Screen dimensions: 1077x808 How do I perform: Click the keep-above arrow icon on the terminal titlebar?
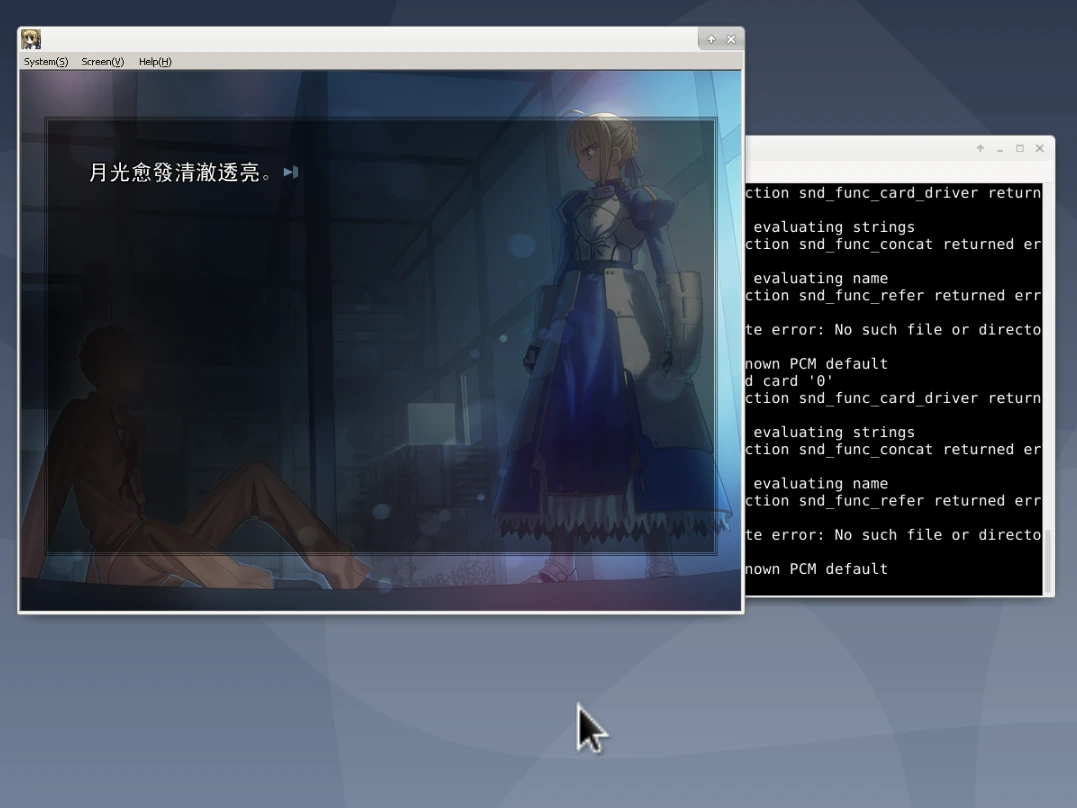(x=979, y=148)
